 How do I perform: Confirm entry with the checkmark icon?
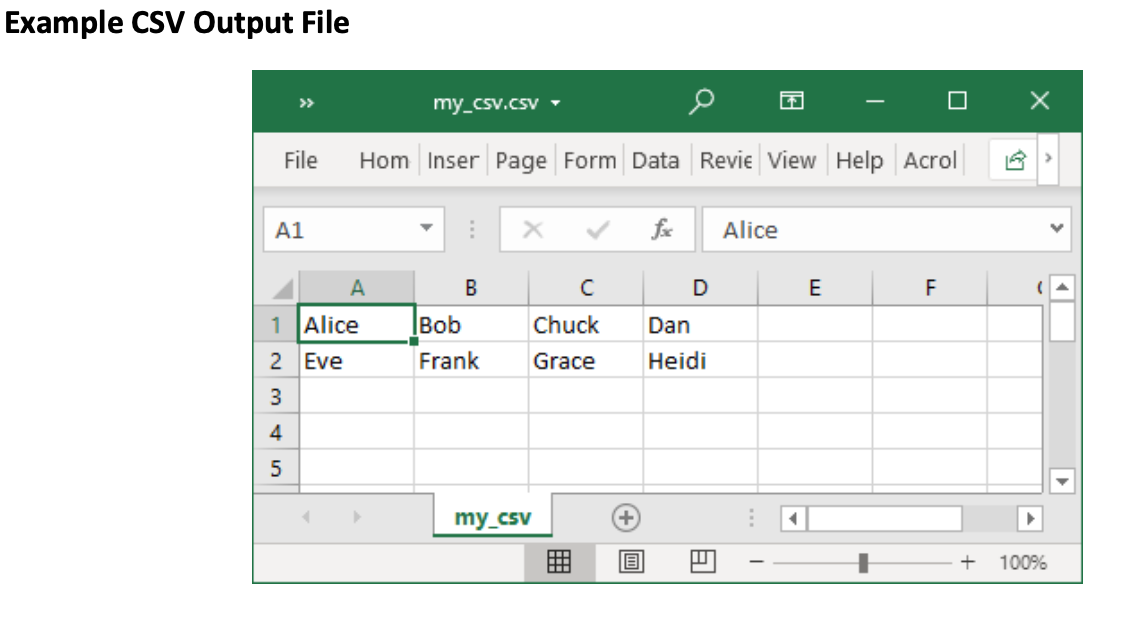597,230
